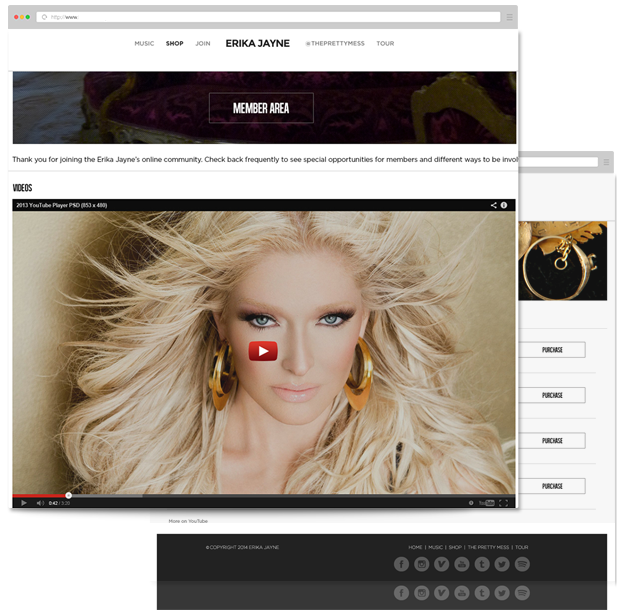
Task: Click the Twitter icon in the upper footer row
Action: pos(502,564)
